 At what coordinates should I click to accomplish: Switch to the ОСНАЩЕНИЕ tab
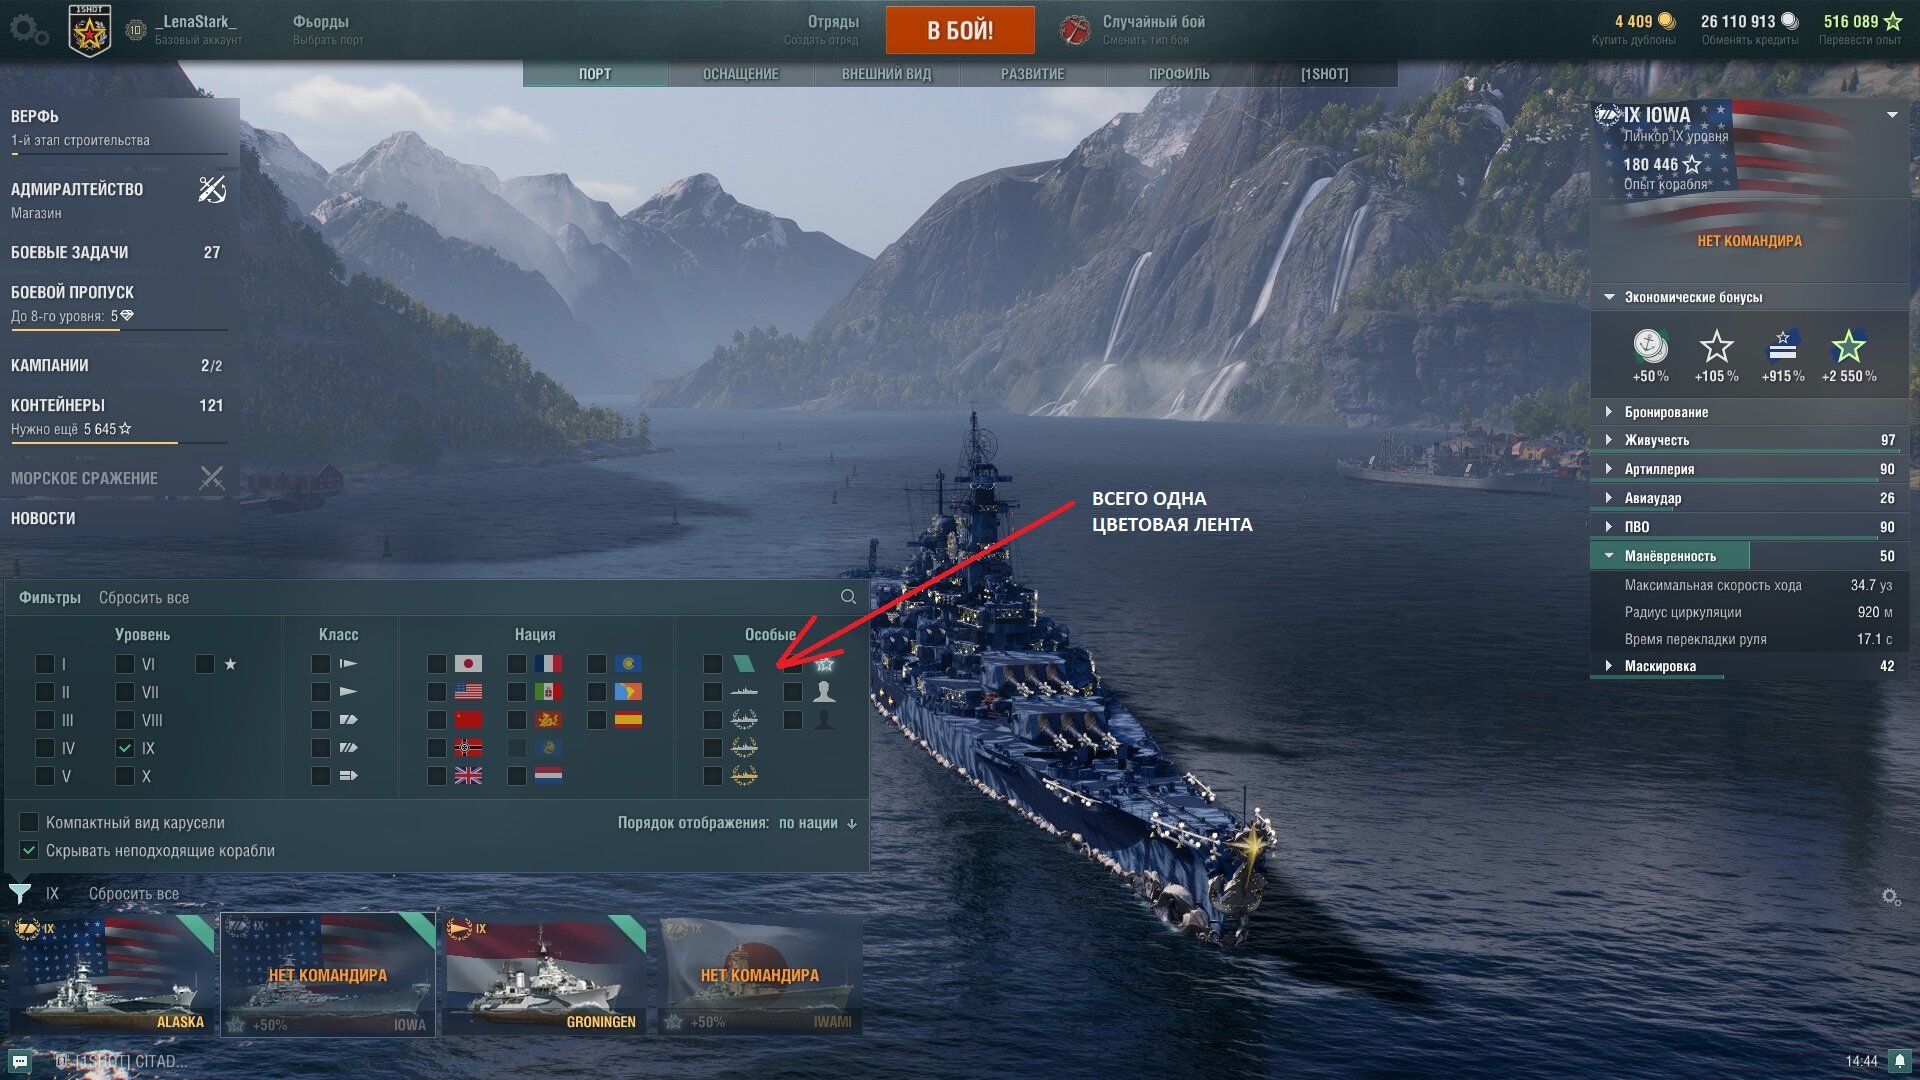click(740, 74)
